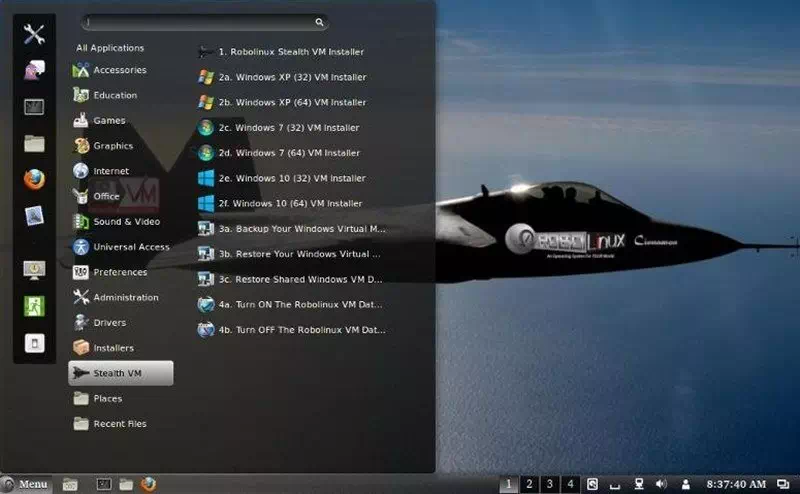Switch to workspace 3

pos(549,484)
